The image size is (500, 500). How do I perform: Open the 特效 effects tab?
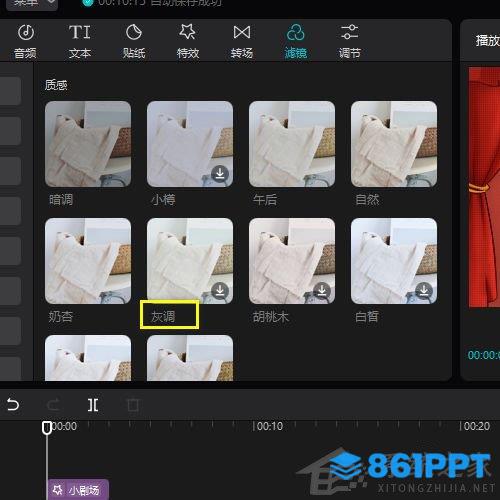tap(188, 41)
